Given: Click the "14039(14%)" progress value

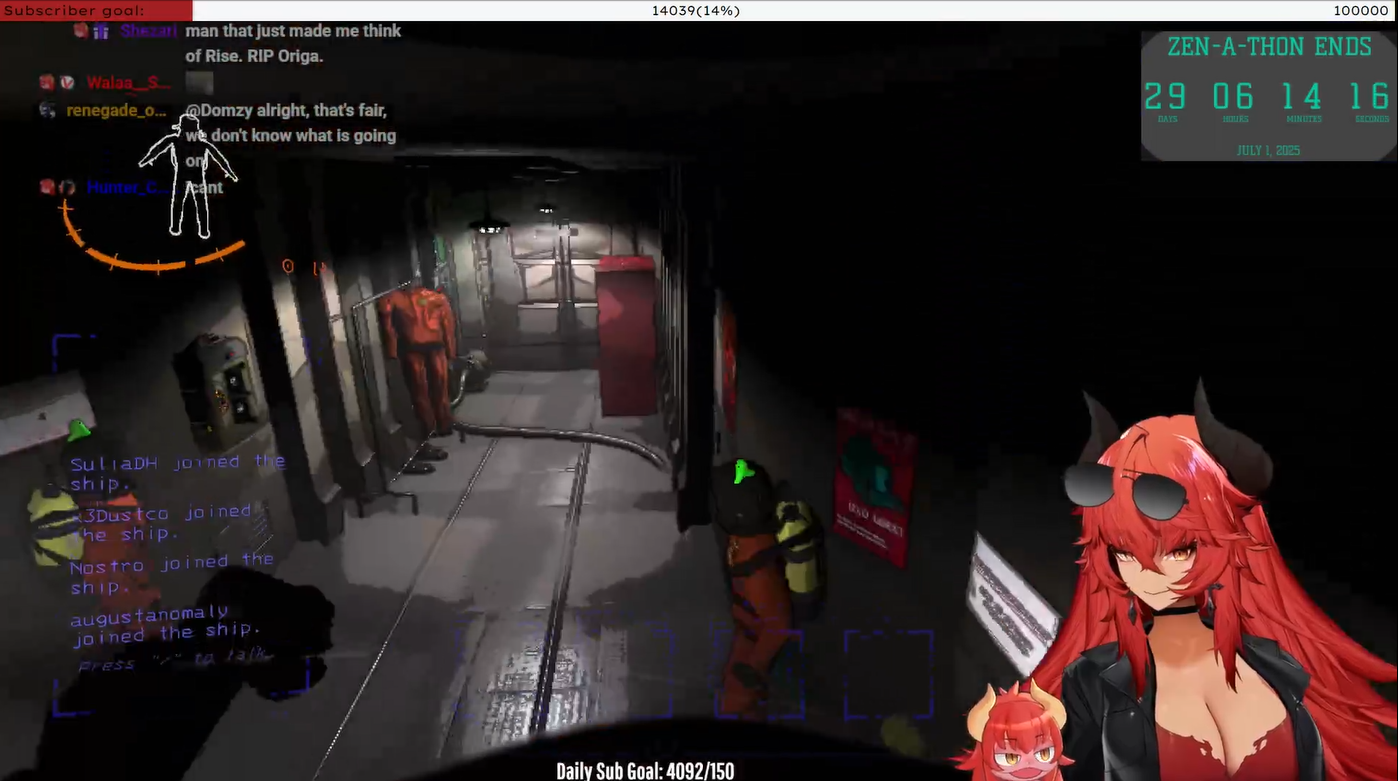Looking at the screenshot, I should point(696,10).
